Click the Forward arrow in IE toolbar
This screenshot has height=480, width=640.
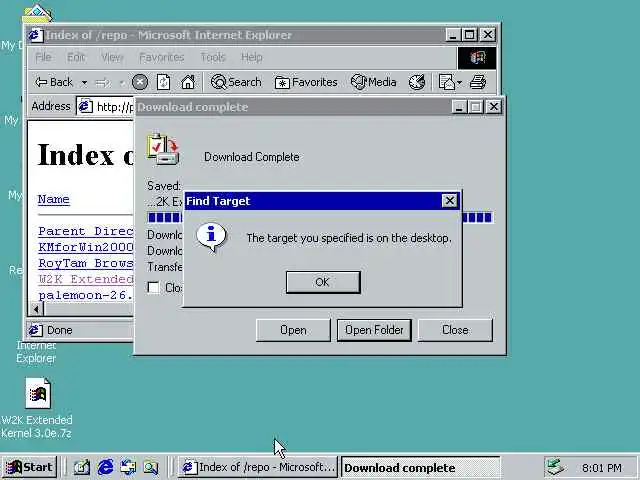[103, 83]
